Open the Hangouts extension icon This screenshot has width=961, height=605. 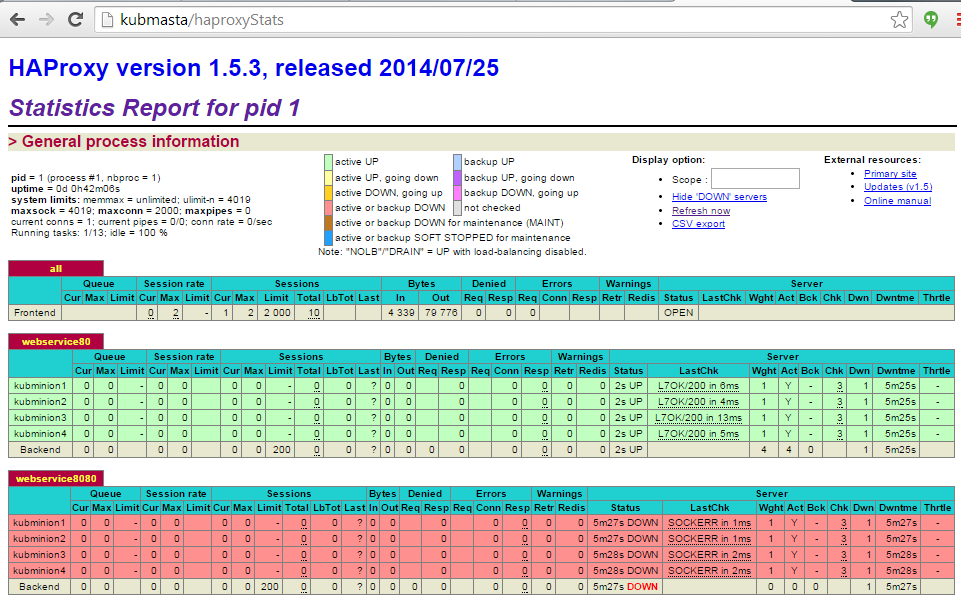[930, 19]
